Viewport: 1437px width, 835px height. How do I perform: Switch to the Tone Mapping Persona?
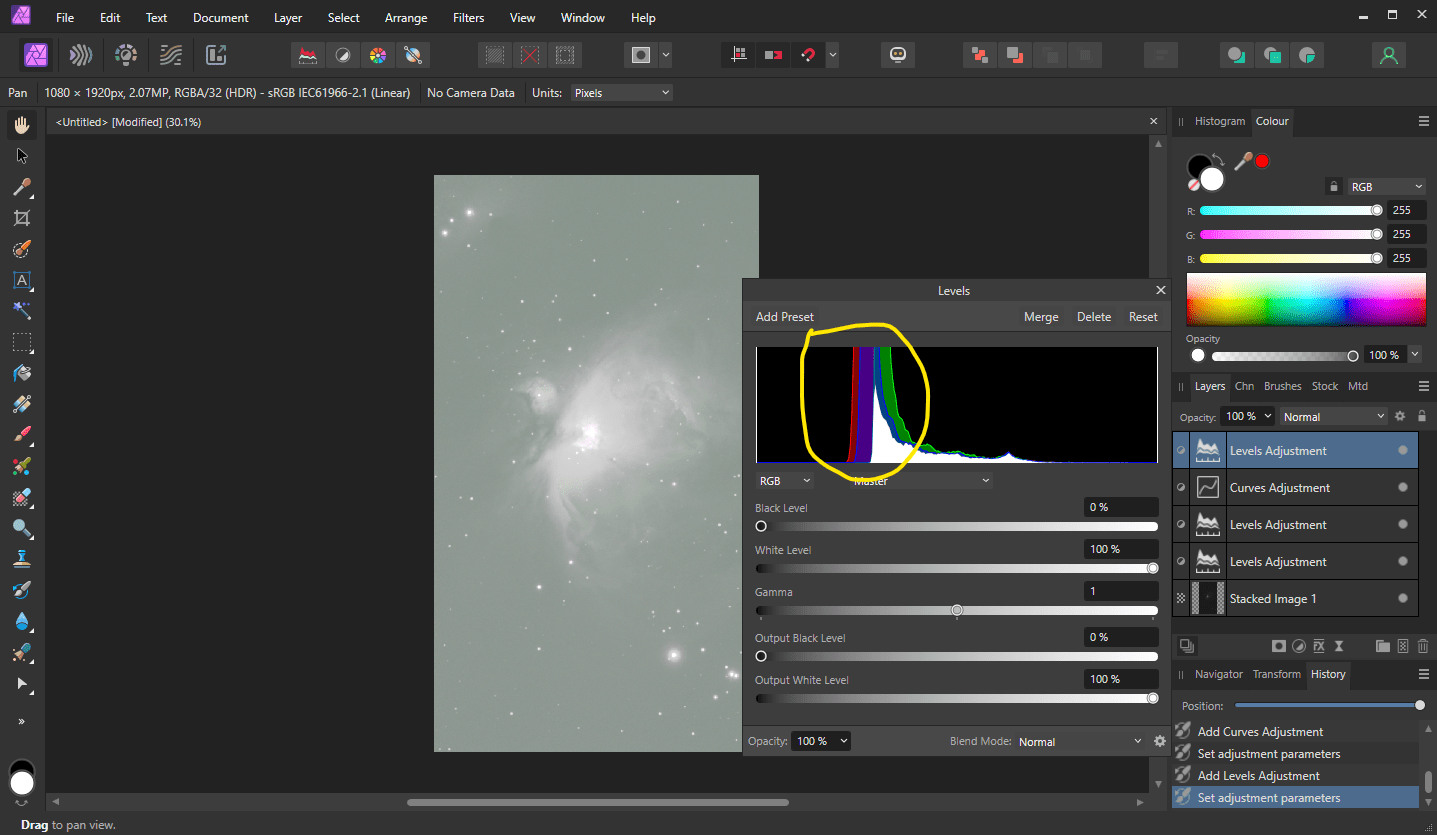pos(172,55)
